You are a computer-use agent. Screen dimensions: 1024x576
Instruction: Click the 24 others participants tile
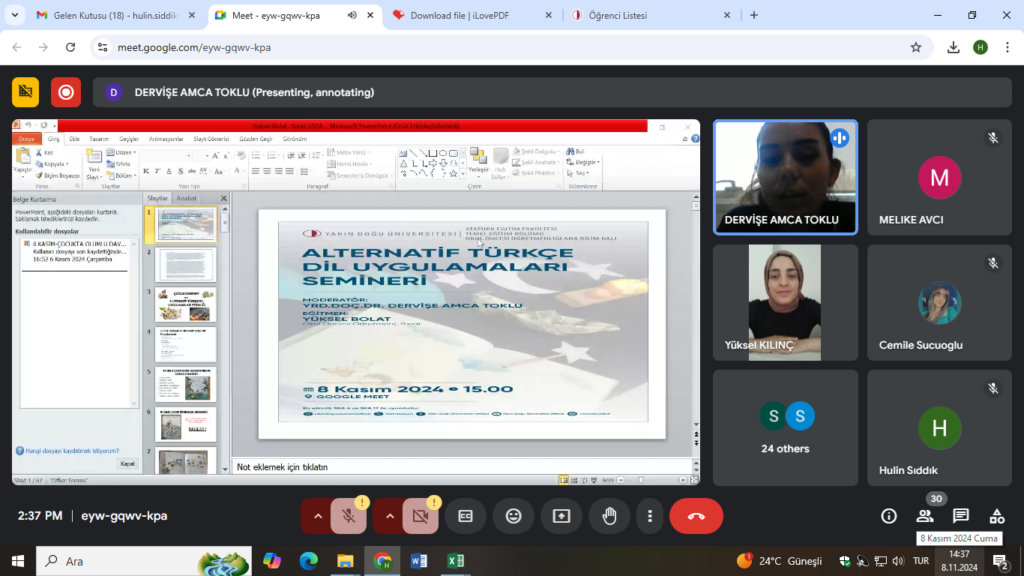point(785,429)
